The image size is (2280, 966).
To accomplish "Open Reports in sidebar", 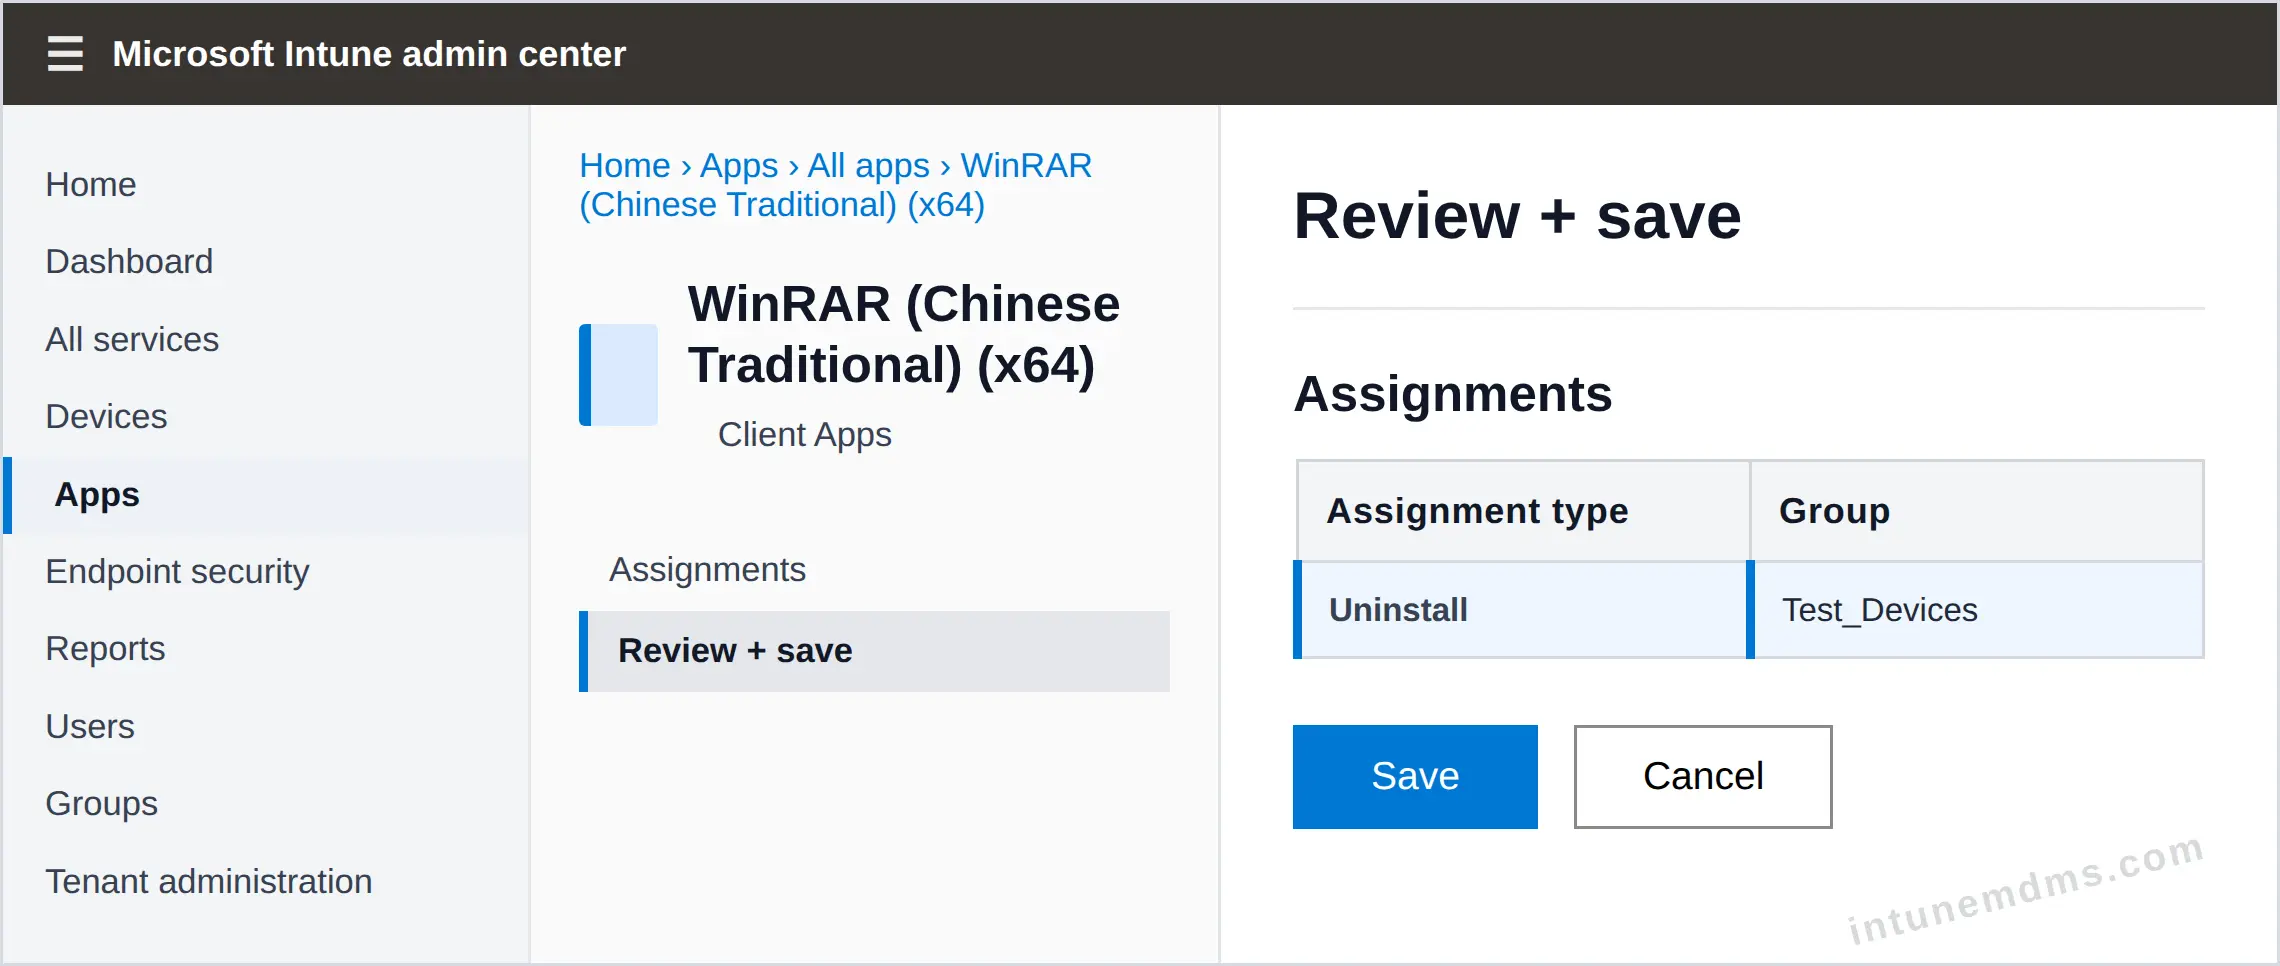I will coord(105,649).
